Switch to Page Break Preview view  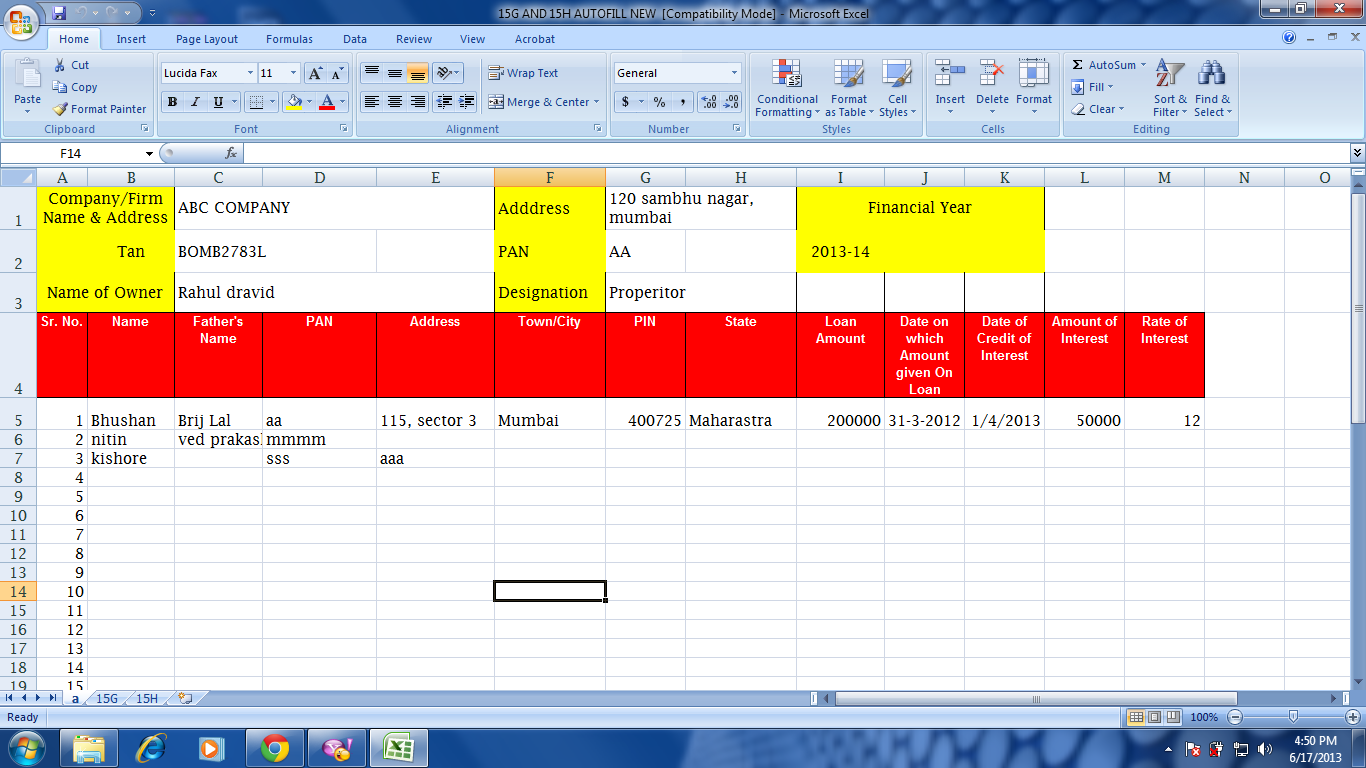tap(1171, 717)
